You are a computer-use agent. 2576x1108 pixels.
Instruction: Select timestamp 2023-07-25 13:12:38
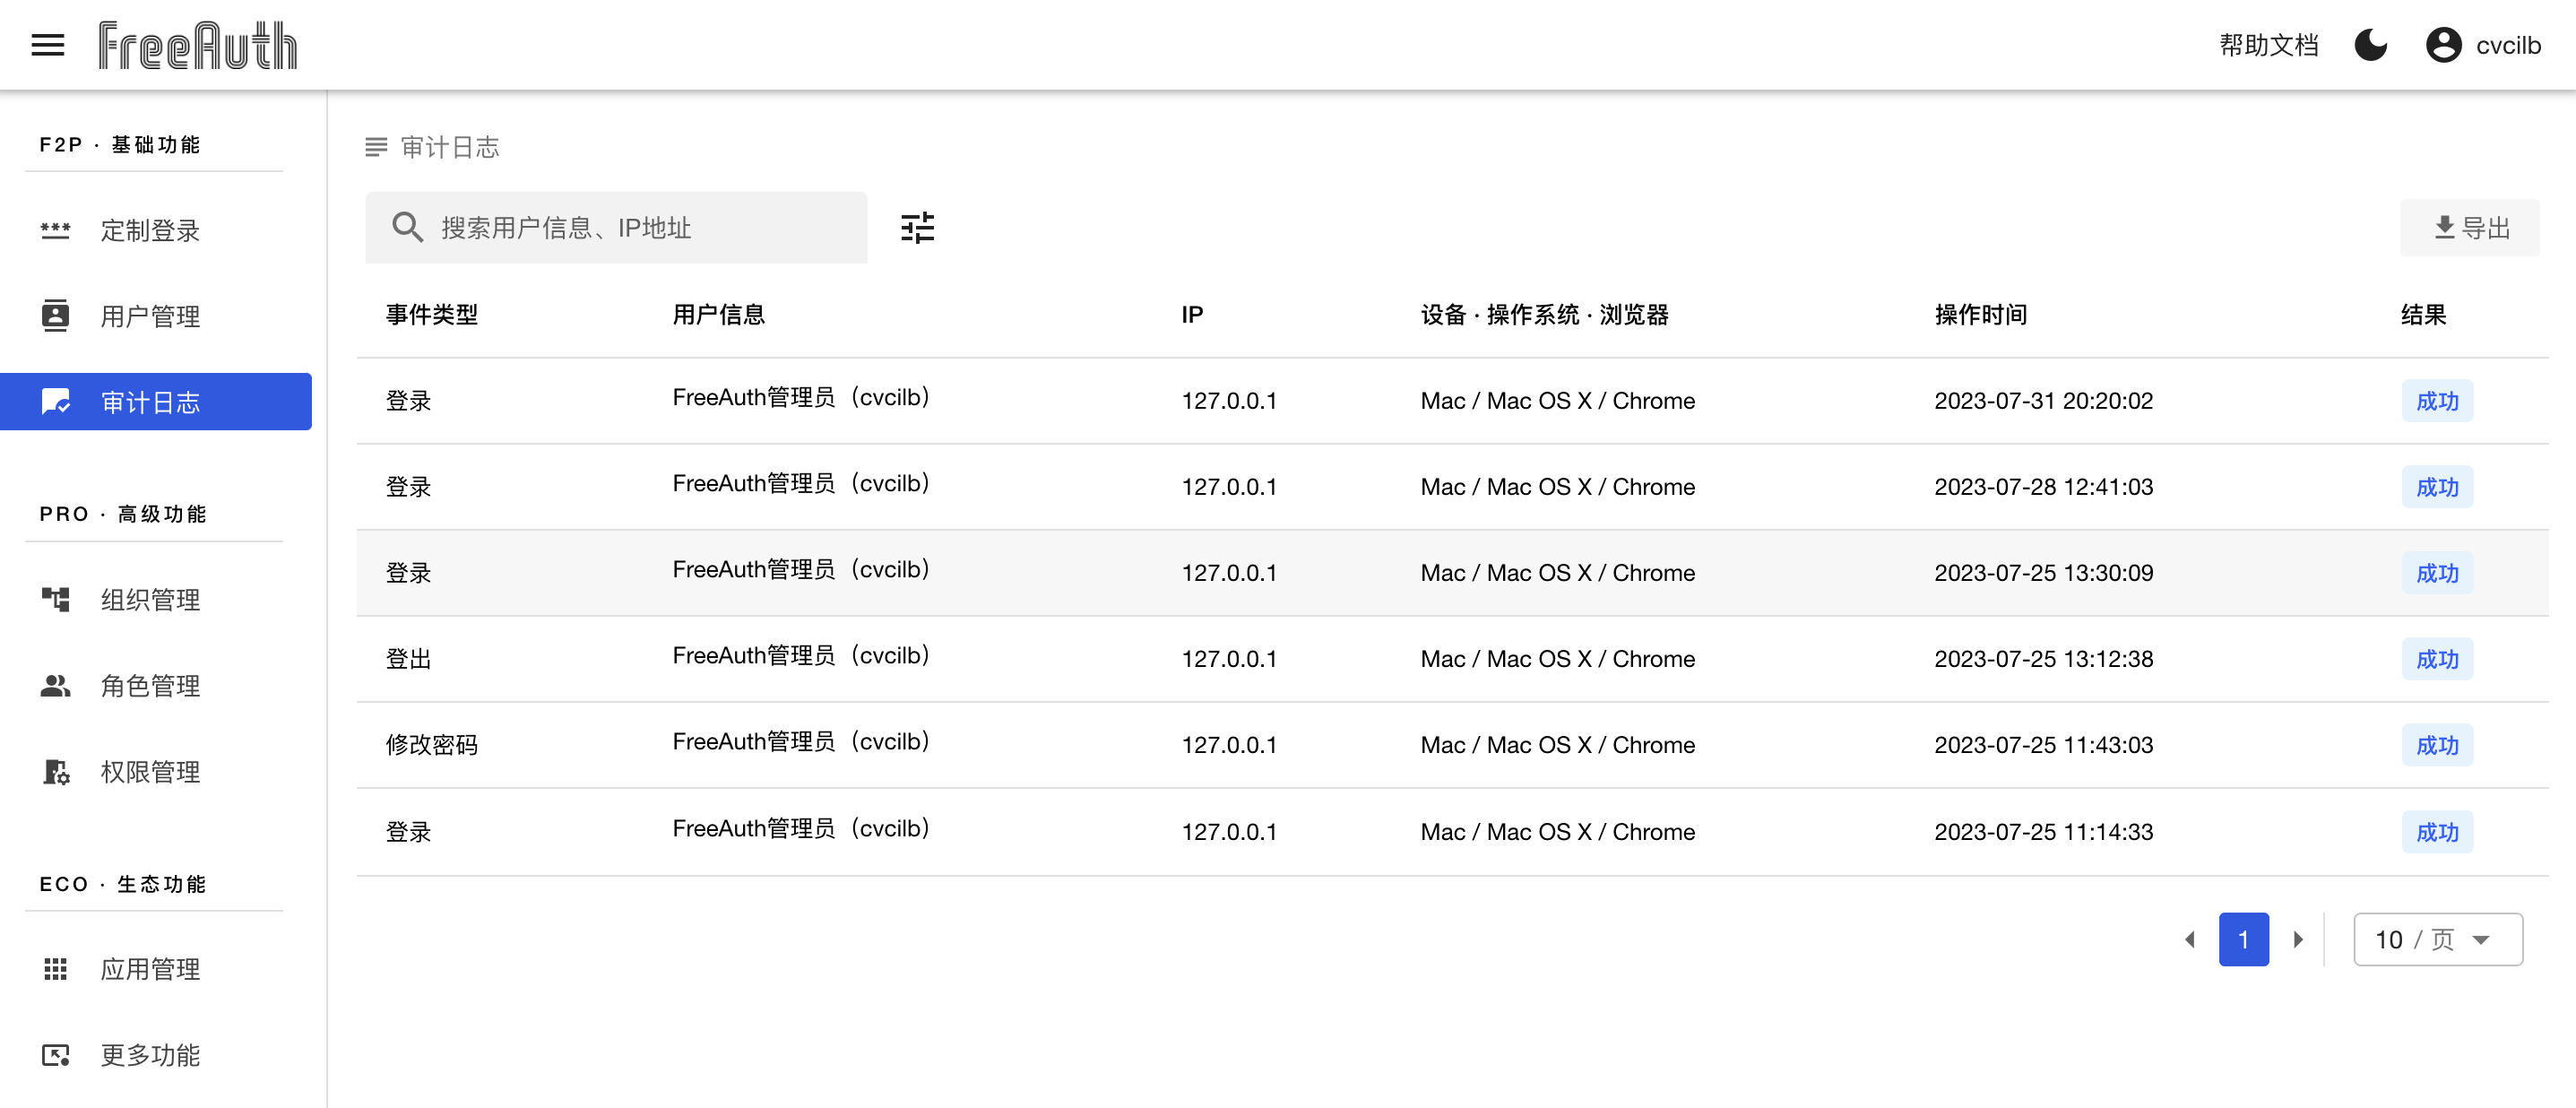click(x=2043, y=658)
